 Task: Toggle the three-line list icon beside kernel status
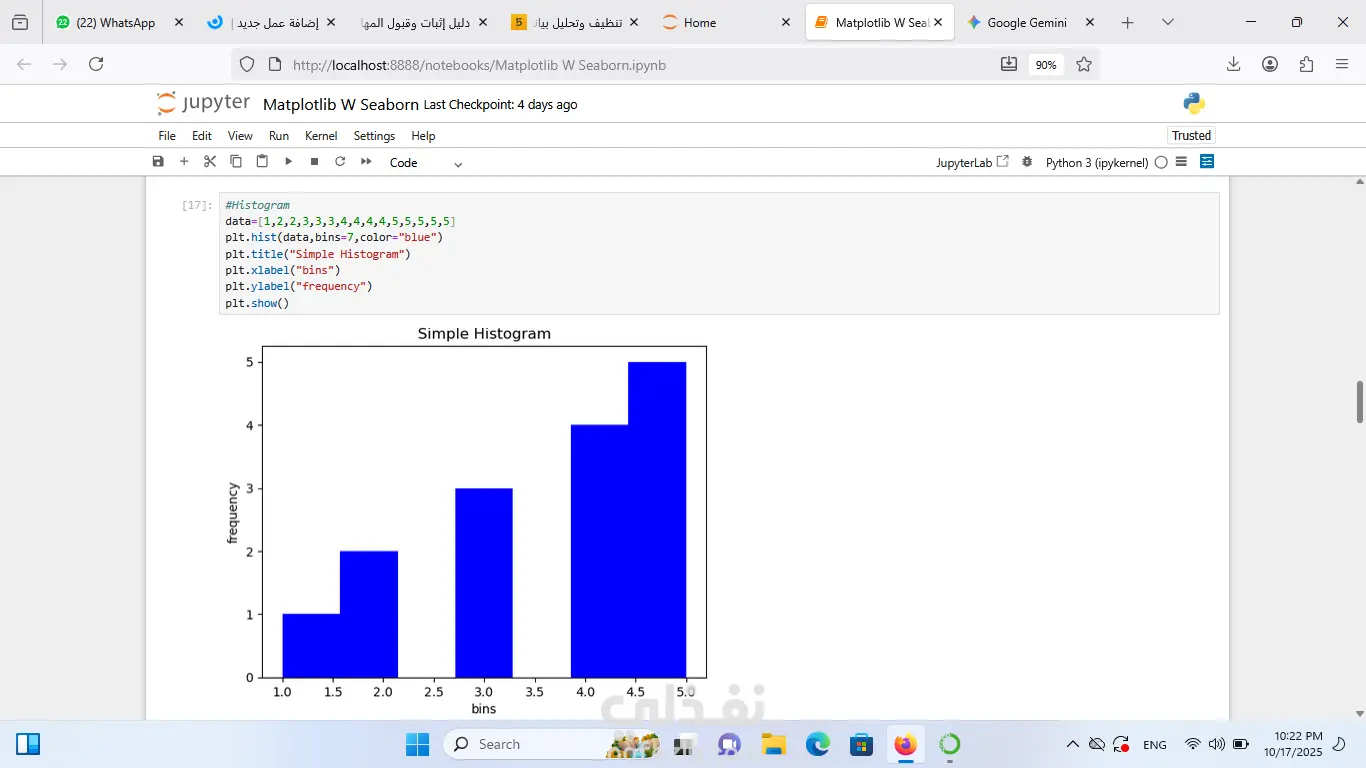[1181, 162]
